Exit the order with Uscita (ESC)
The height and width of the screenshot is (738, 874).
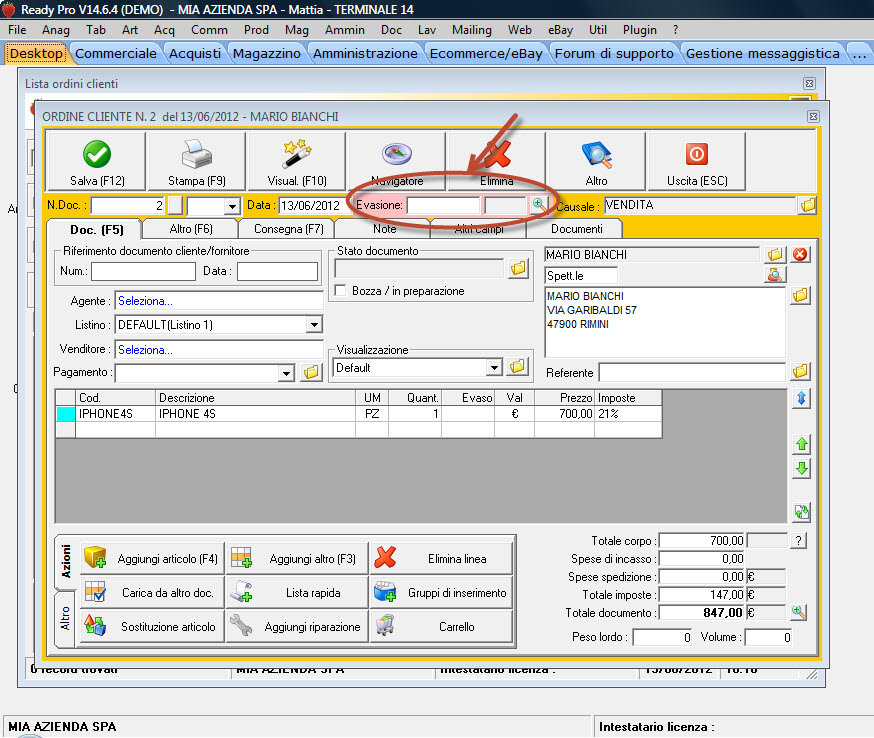tap(696, 155)
